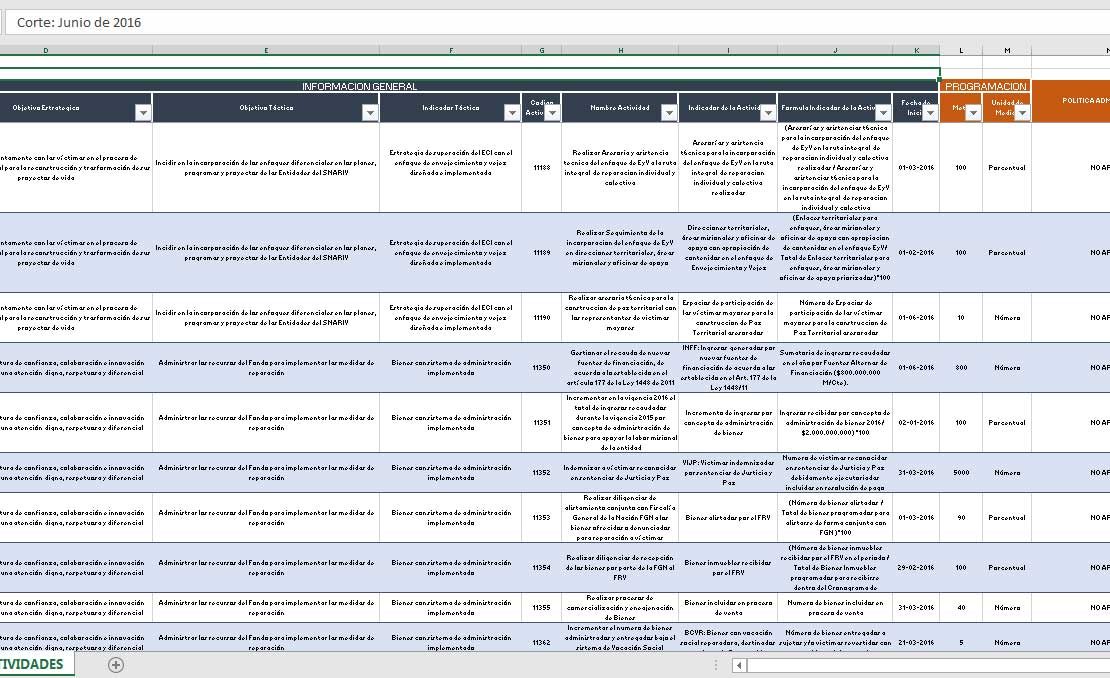Select activity code cell 11353
Screen dimensions: 1110x678
coord(542,518)
